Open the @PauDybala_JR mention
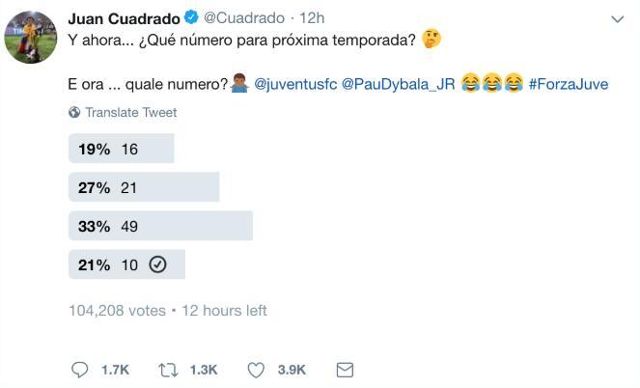The image size is (640, 388). click(x=398, y=84)
